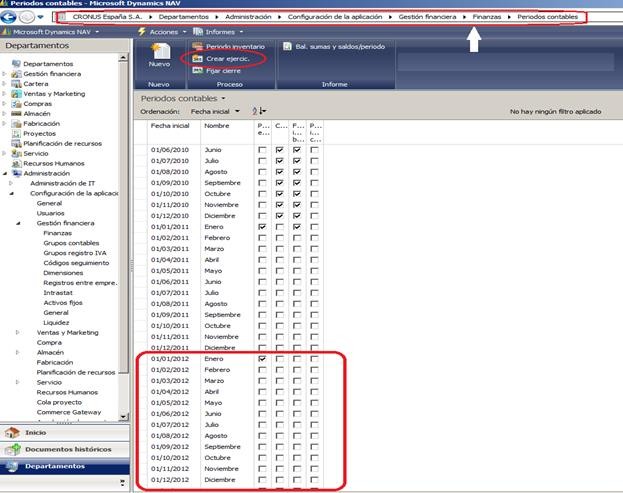Image resolution: width=623 pixels, height=493 pixels.
Task: Collapse the Administración node arrow
Action: tap(5, 173)
